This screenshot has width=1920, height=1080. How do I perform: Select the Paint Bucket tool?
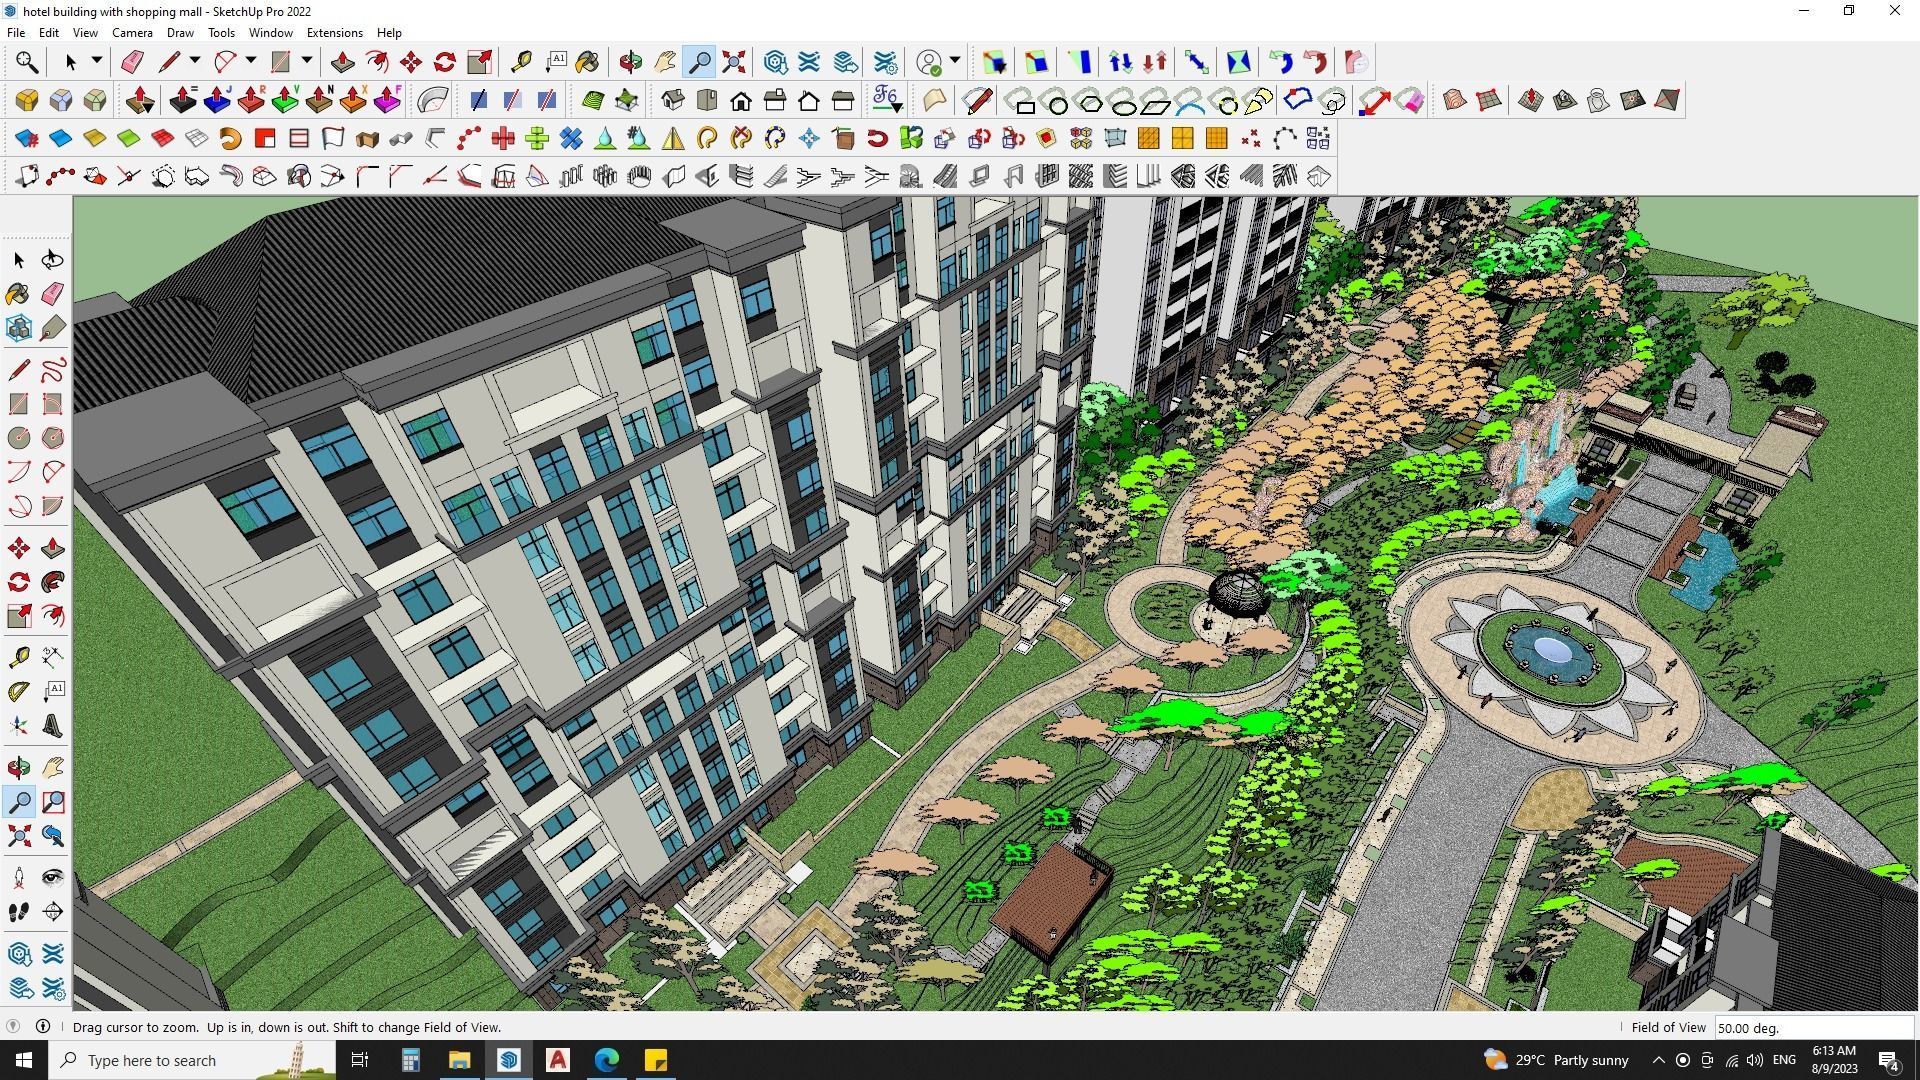pyautogui.click(x=587, y=61)
